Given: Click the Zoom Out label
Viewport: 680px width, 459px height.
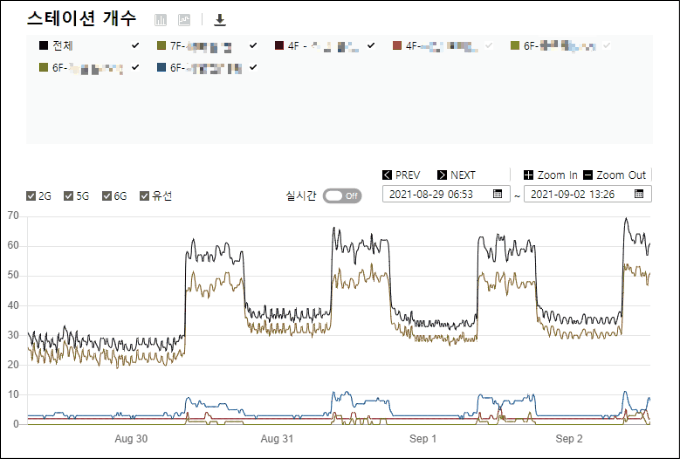Looking at the screenshot, I should 621,175.
